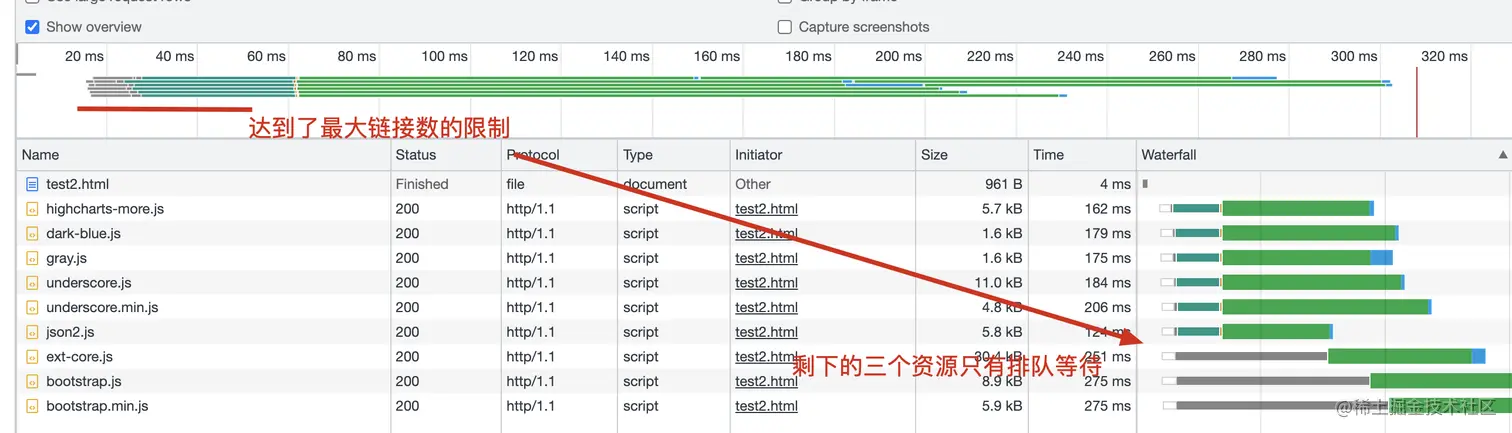Follow test2.html initiator link for gray.js

[x=766, y=258]
